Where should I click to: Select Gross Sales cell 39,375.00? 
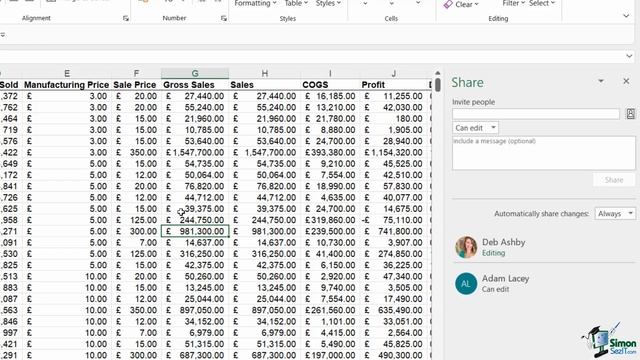tap(195, 209)
